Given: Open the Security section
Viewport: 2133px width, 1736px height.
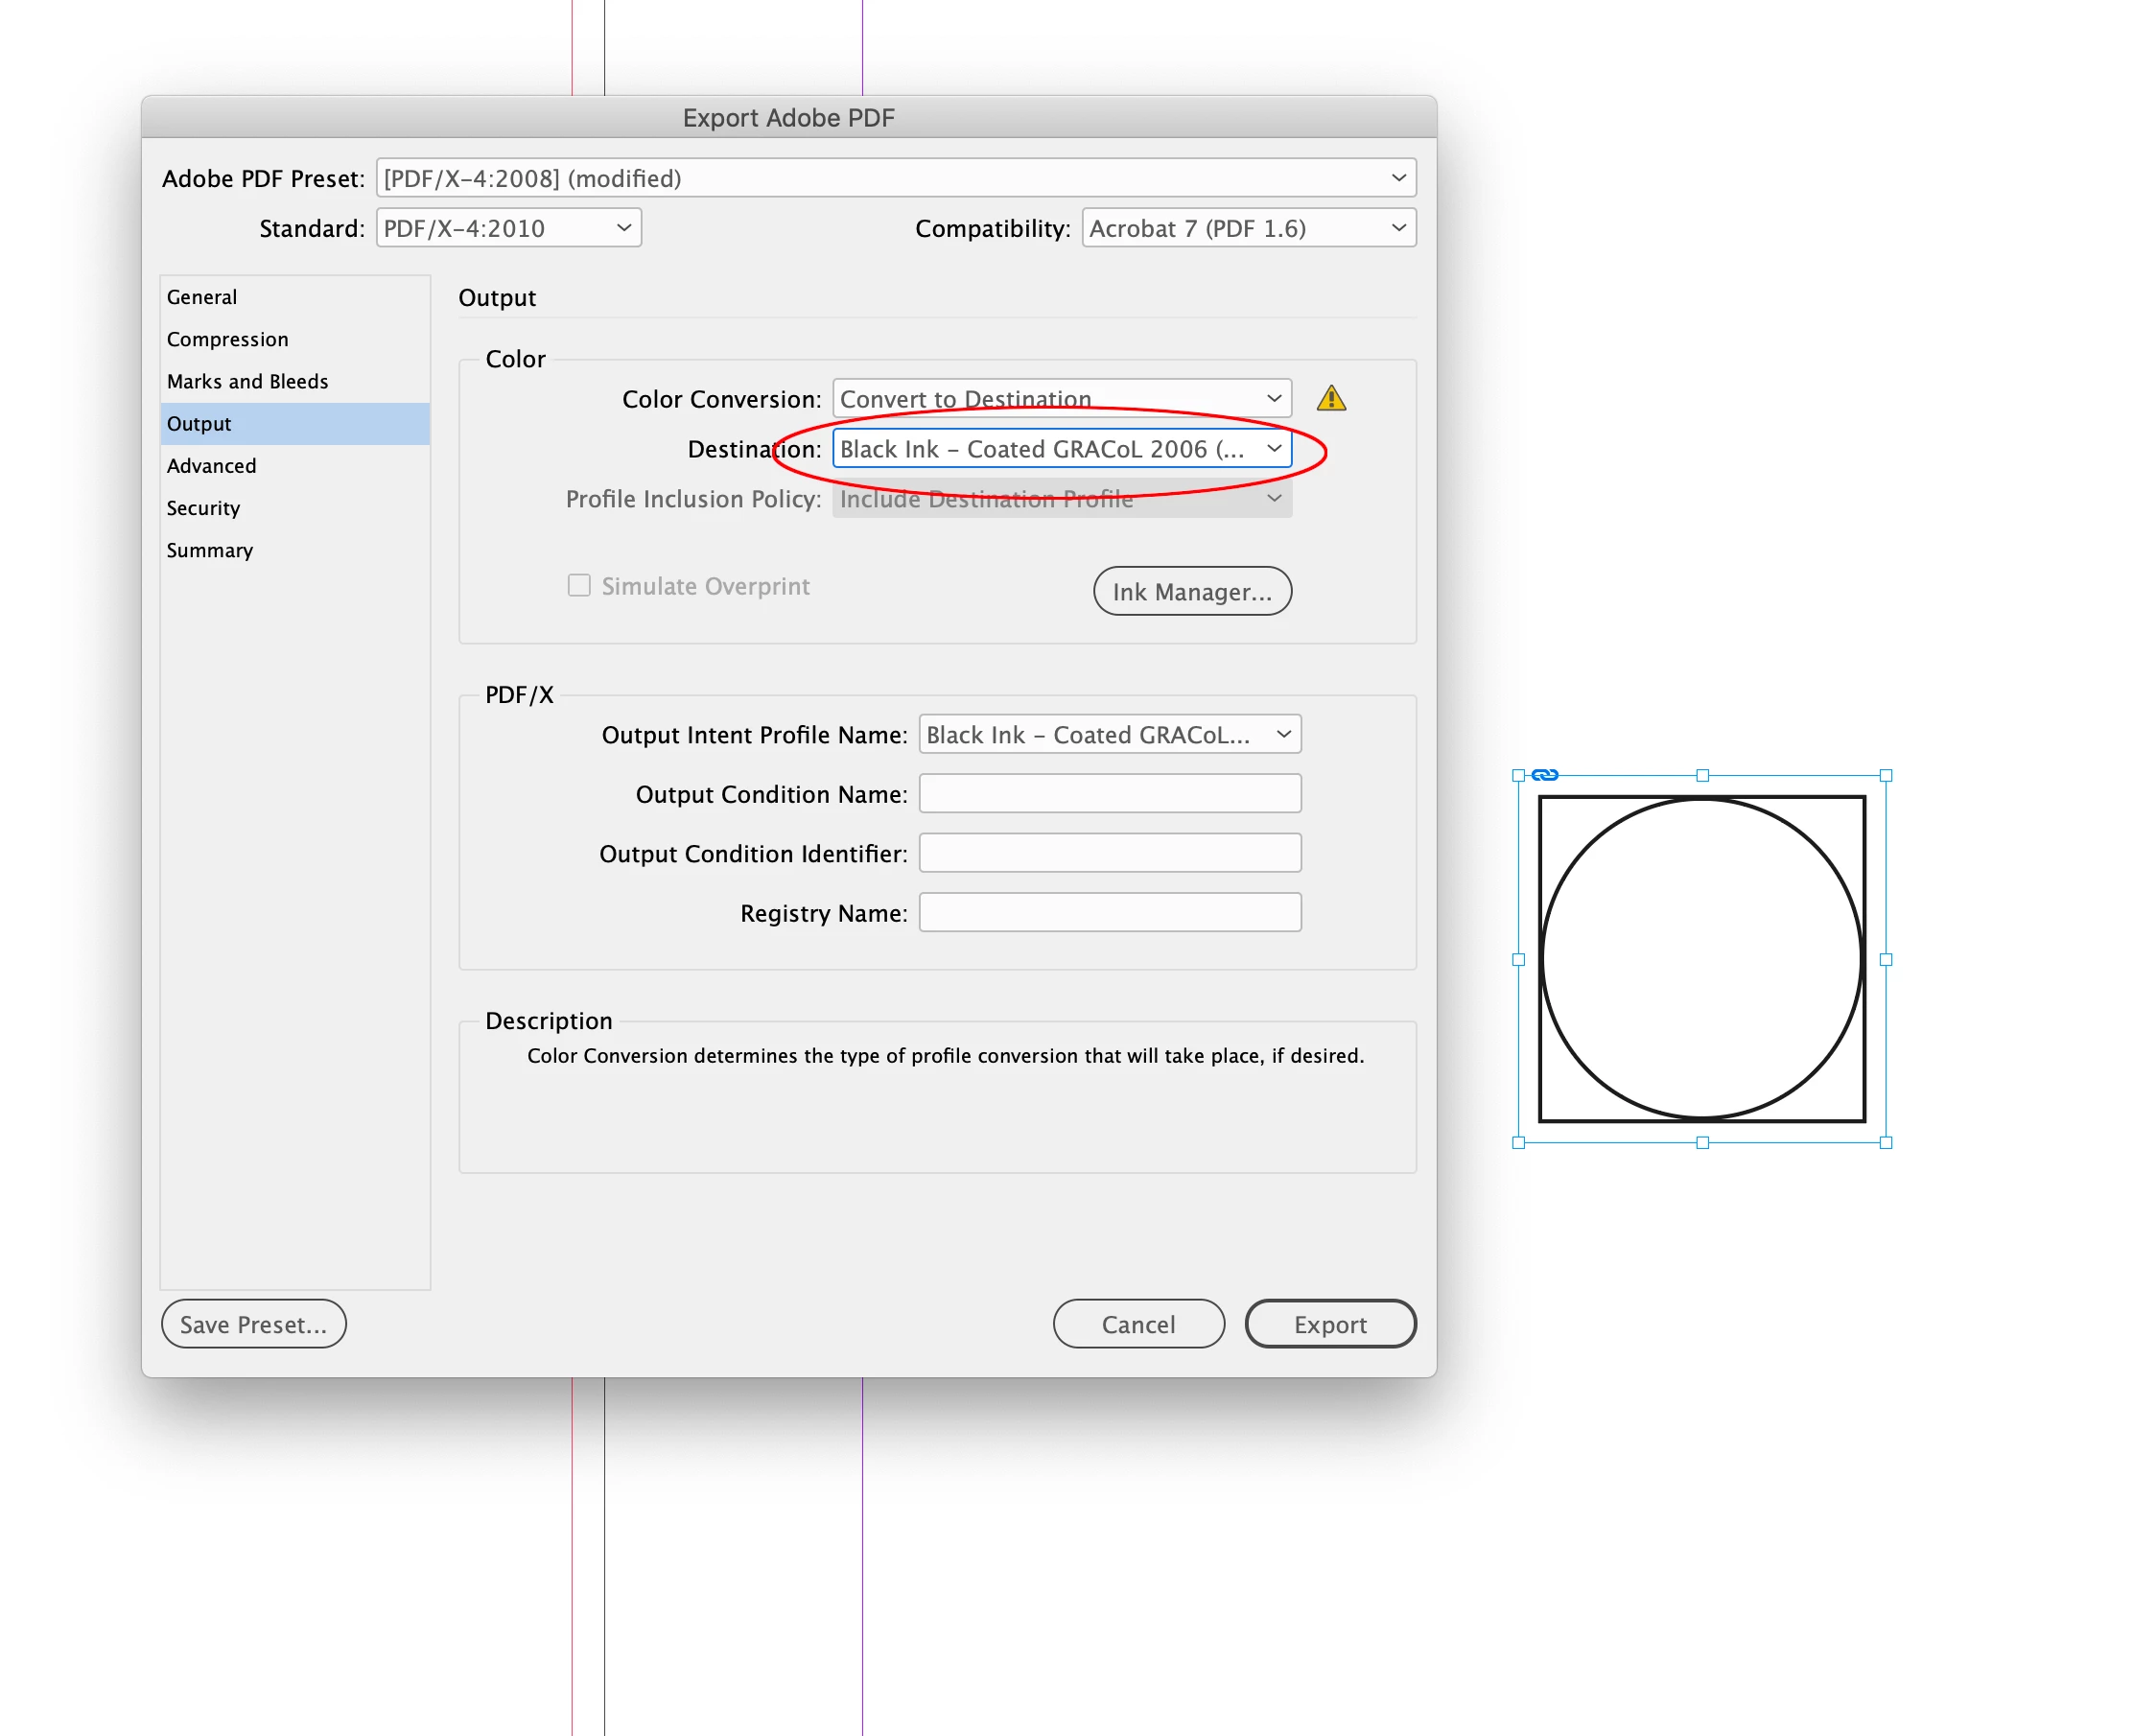Looking at the screenshot, I should coord(203,508).
